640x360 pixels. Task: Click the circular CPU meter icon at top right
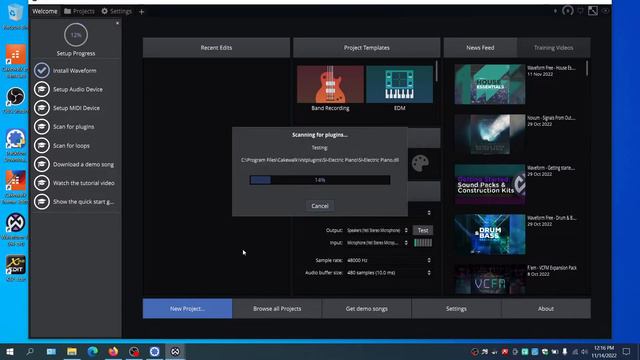(x=567, y=11)
